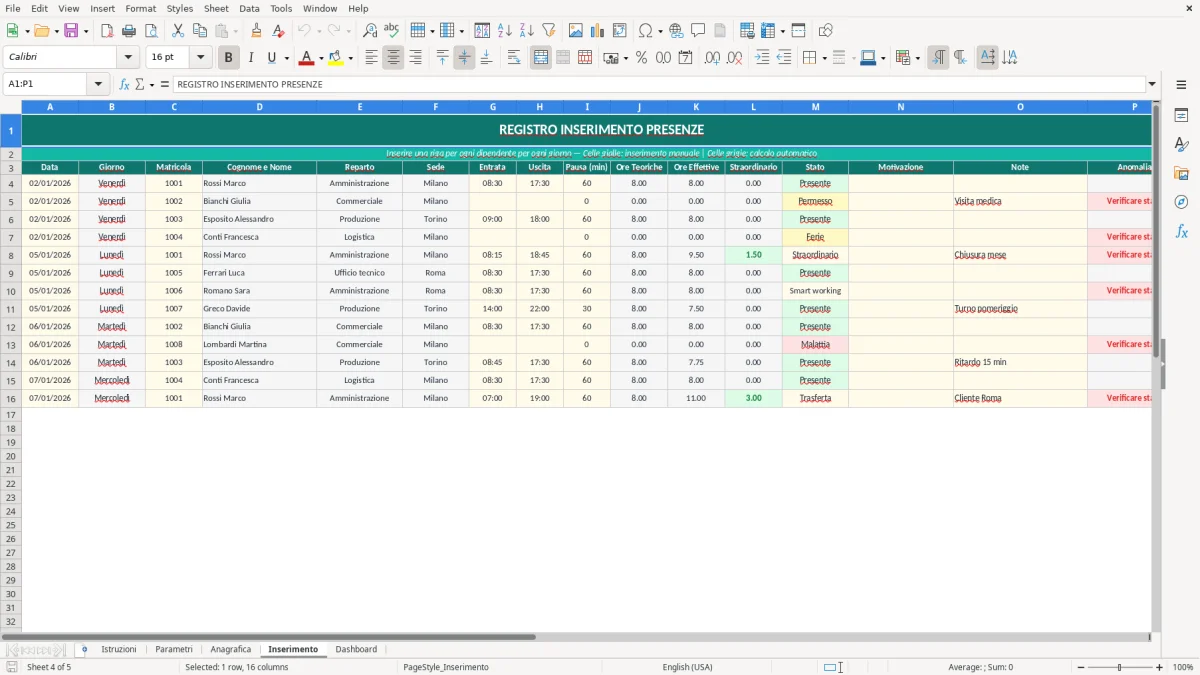Viewport: 1200px width, 675px height.
Task: Open the Function Wizard fx icon
Action: point(124,84)
